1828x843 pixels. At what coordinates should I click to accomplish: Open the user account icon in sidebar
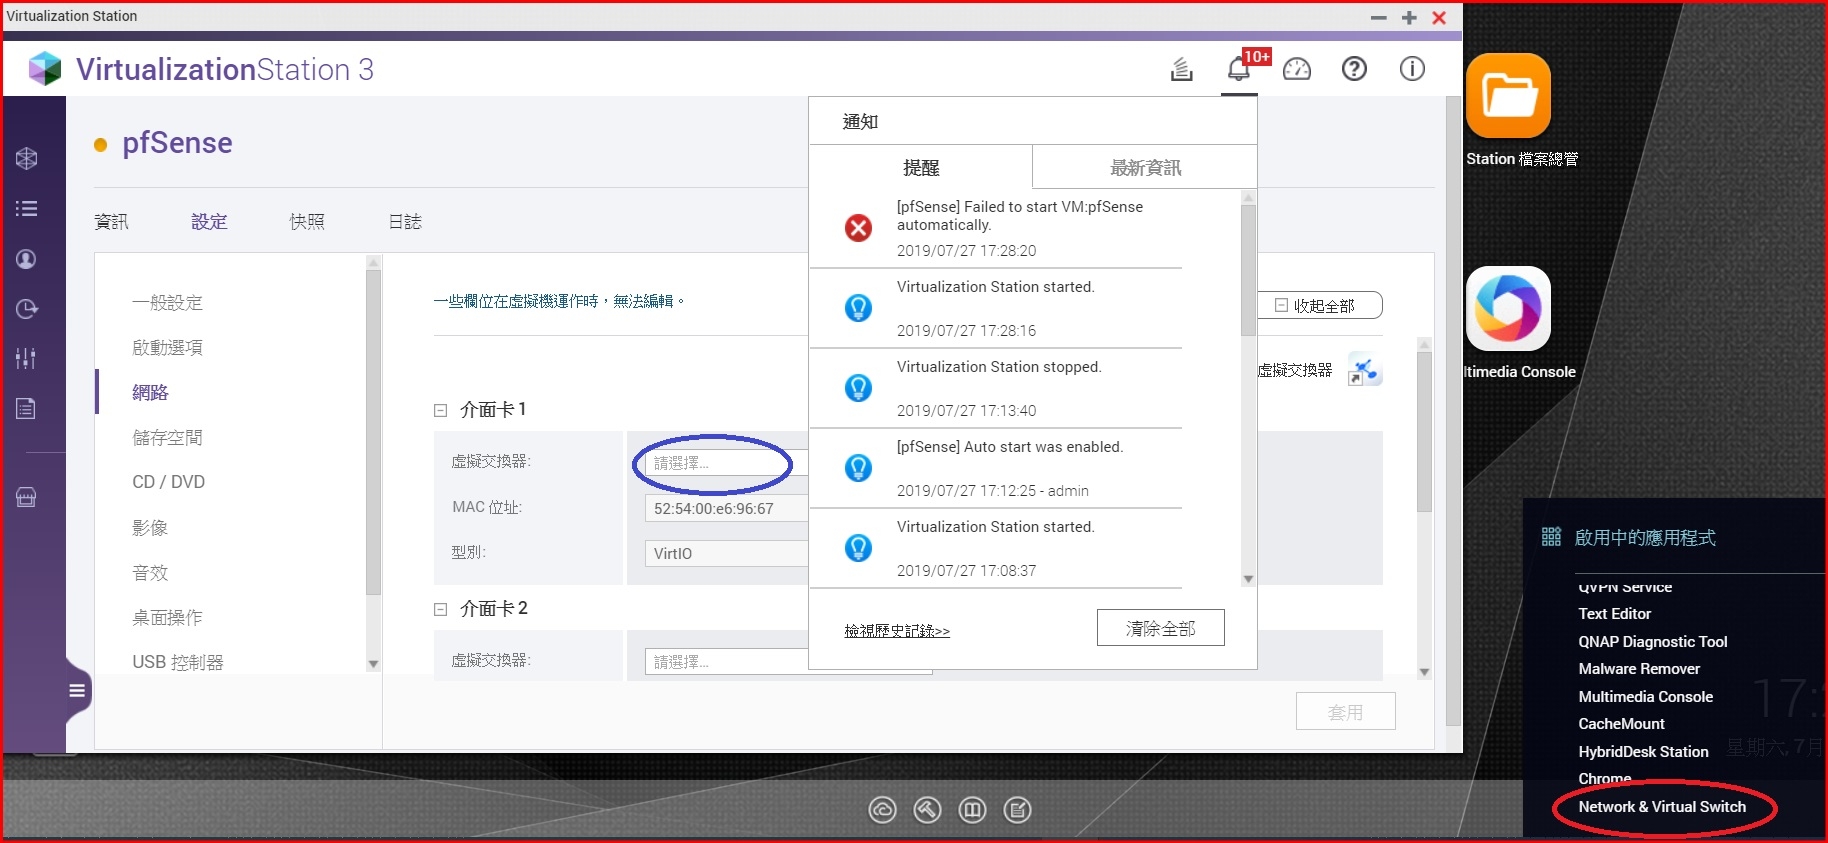(27, 259)
